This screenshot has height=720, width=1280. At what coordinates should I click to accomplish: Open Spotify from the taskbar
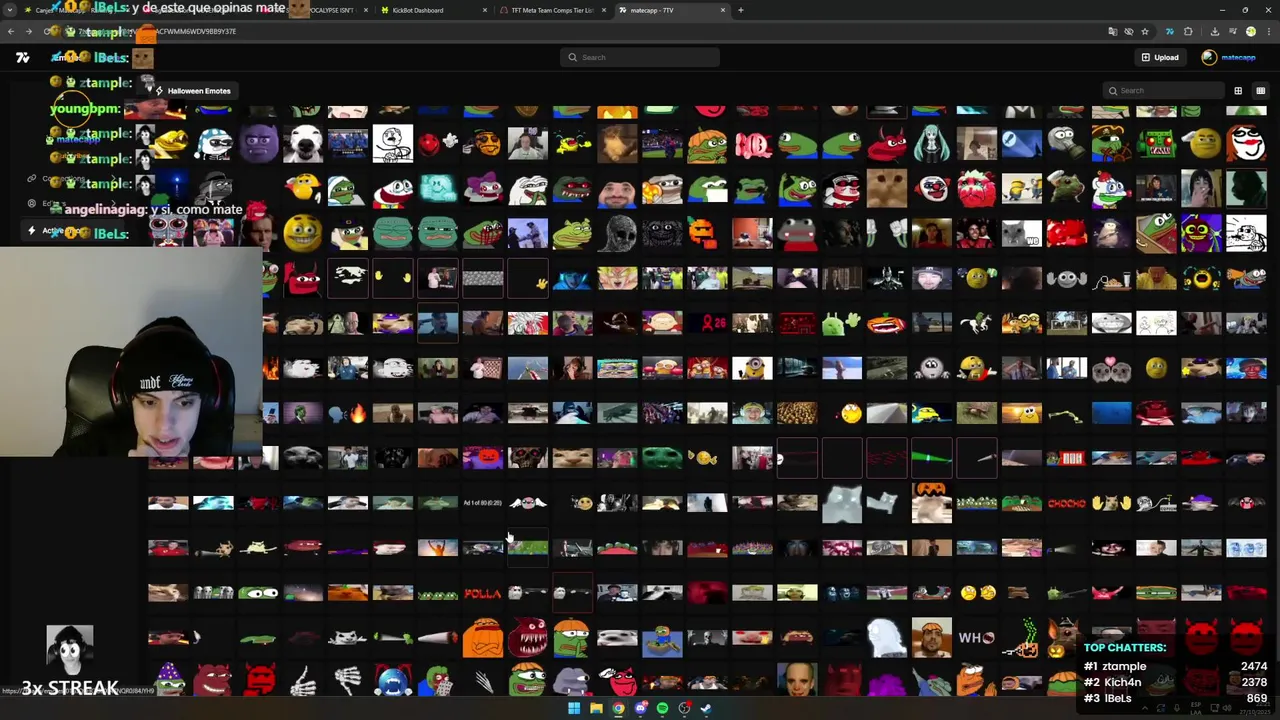[x=662, y=708]
